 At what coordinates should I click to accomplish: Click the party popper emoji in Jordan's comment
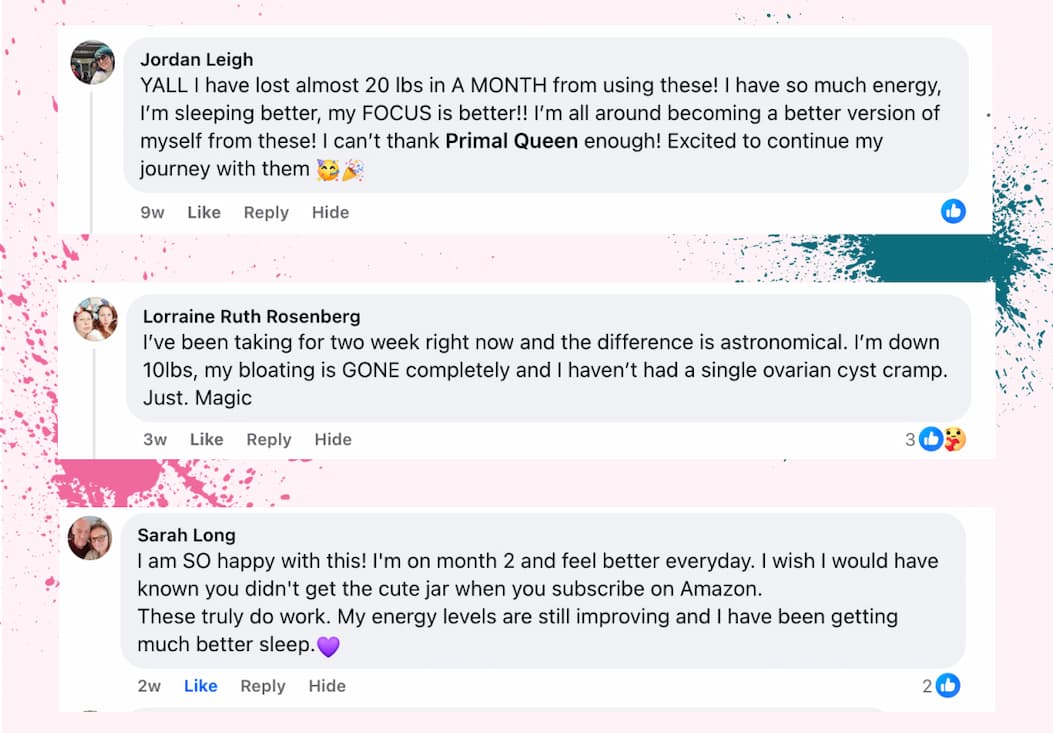353,170
